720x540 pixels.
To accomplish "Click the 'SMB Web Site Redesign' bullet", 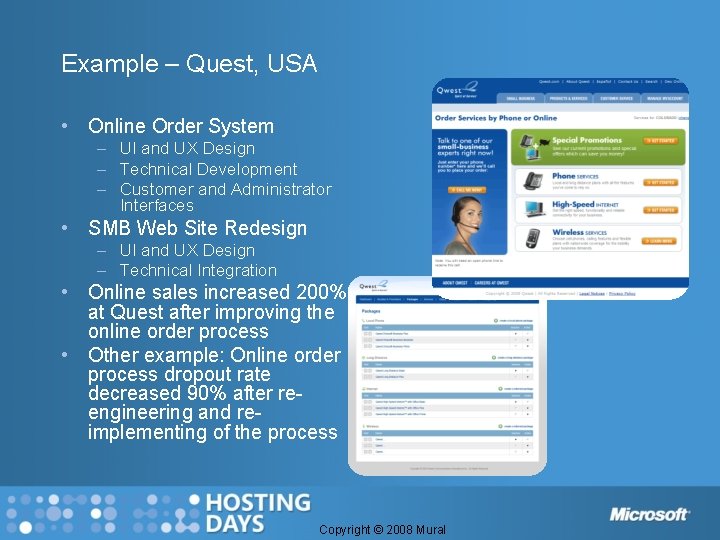I will click(197, 228).
